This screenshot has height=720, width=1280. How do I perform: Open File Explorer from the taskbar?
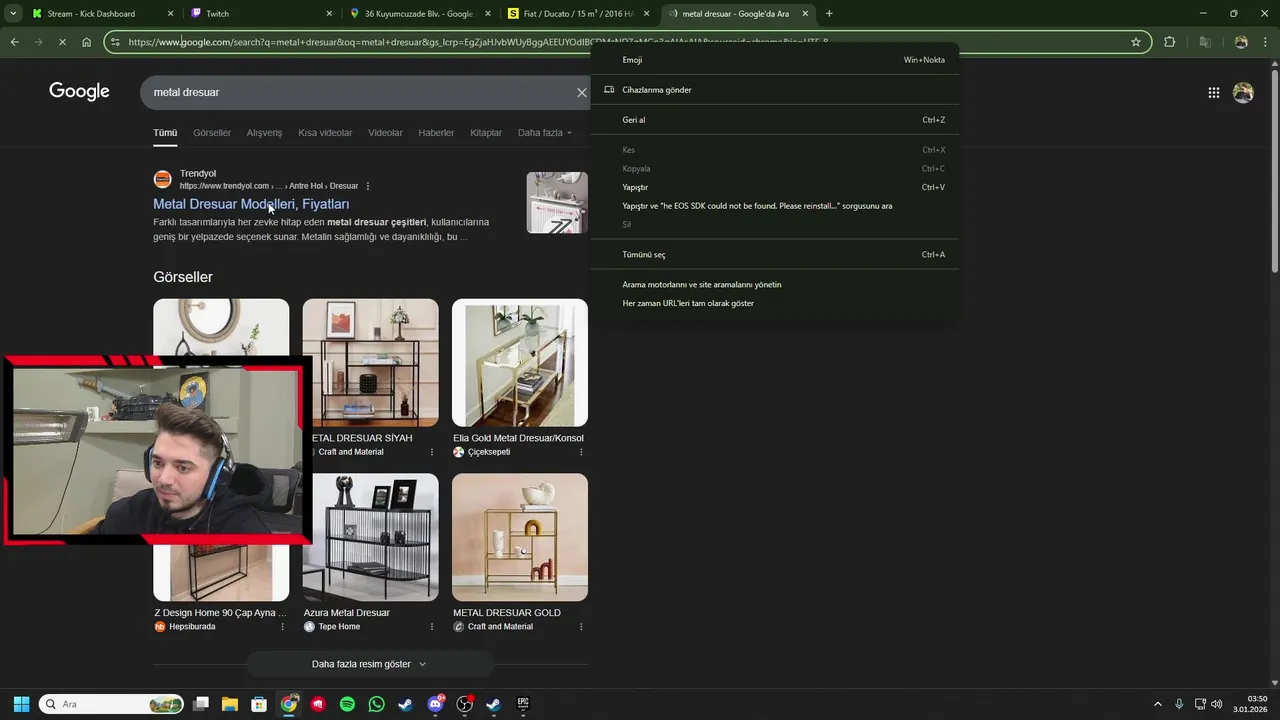[230, 704]
